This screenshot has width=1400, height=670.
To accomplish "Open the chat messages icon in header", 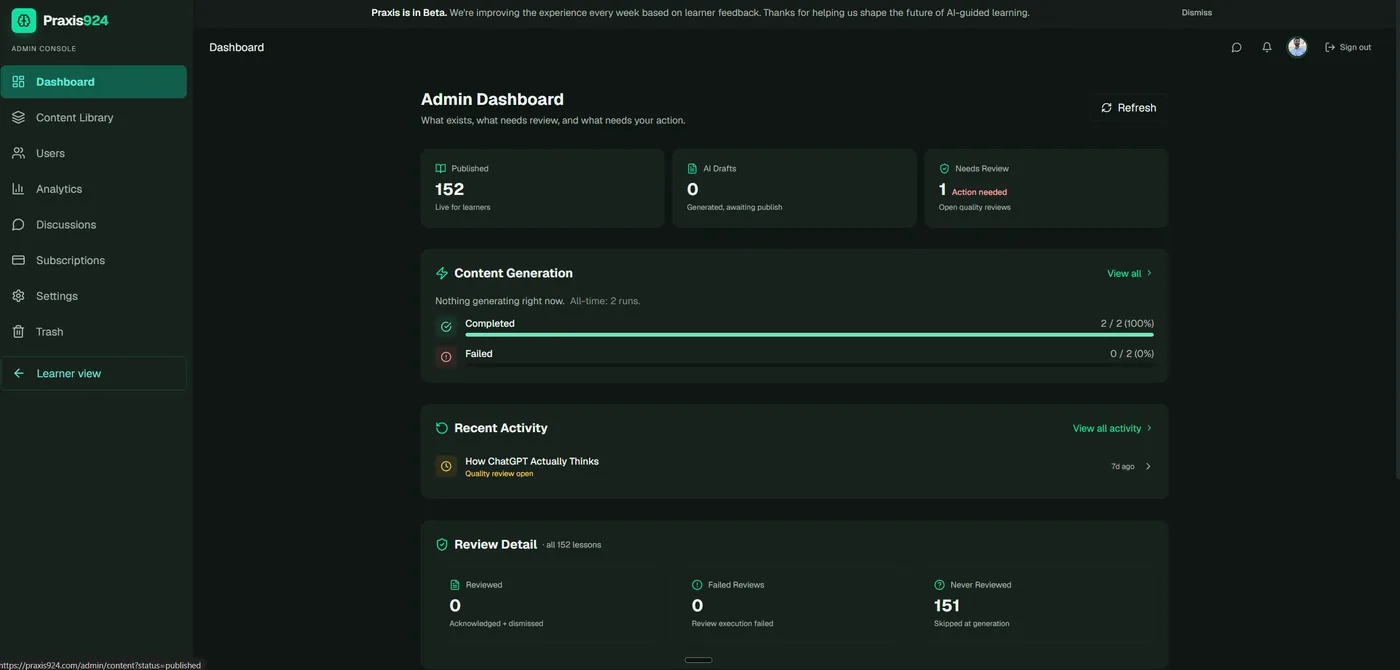I will tap(1236, 47).
